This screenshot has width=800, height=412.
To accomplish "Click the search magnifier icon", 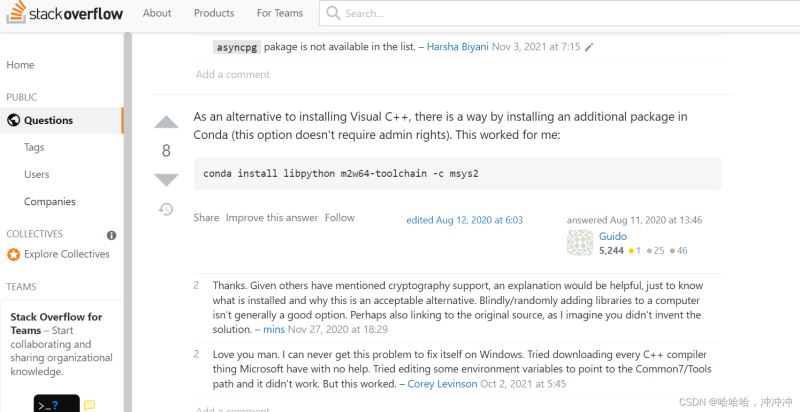I will (x=334, y=14).
